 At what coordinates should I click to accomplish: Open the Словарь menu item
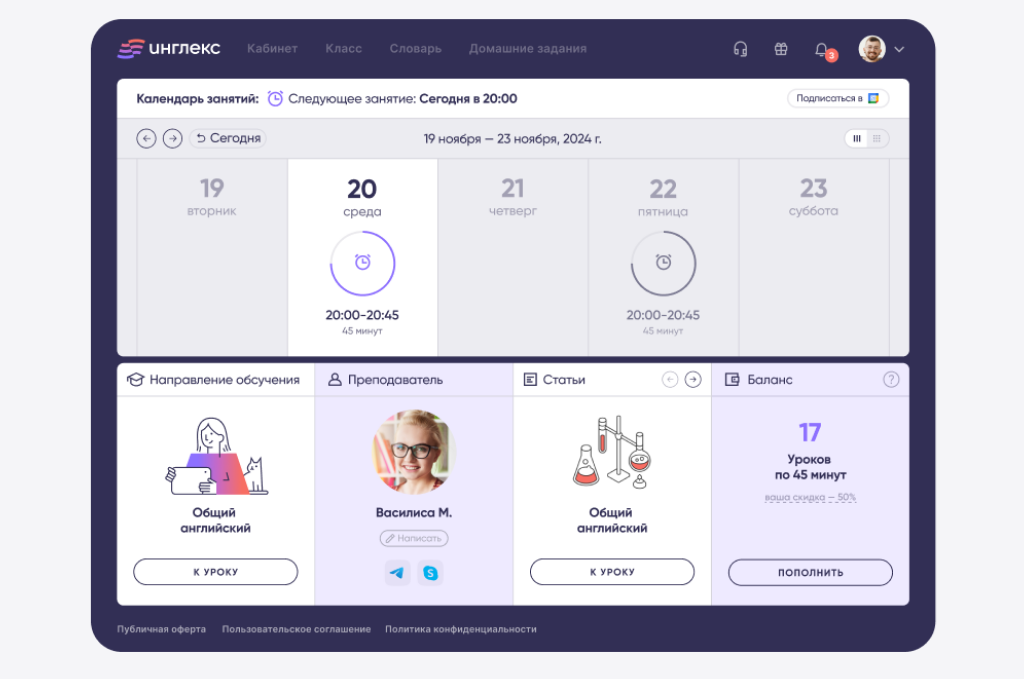(x=415, y=48)
